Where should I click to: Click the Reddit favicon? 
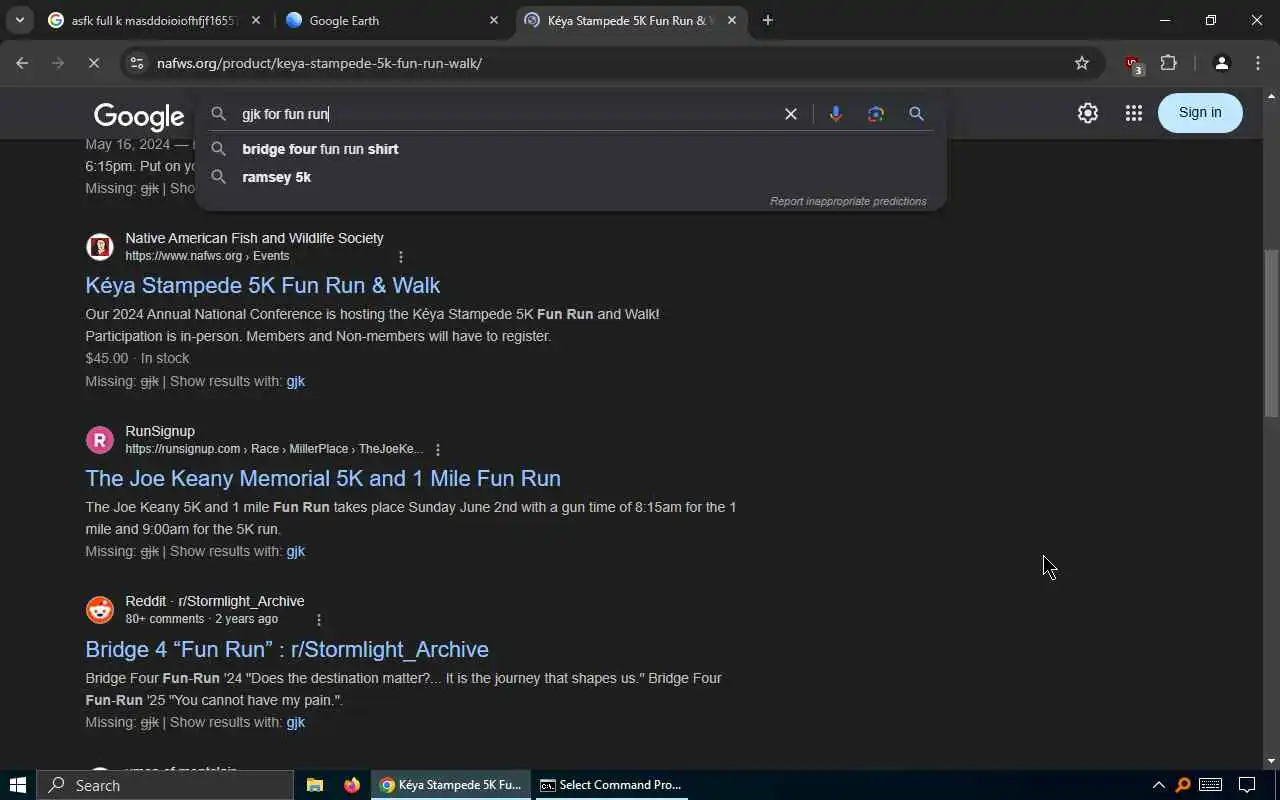pyautogui.click(x=100, y=610)
